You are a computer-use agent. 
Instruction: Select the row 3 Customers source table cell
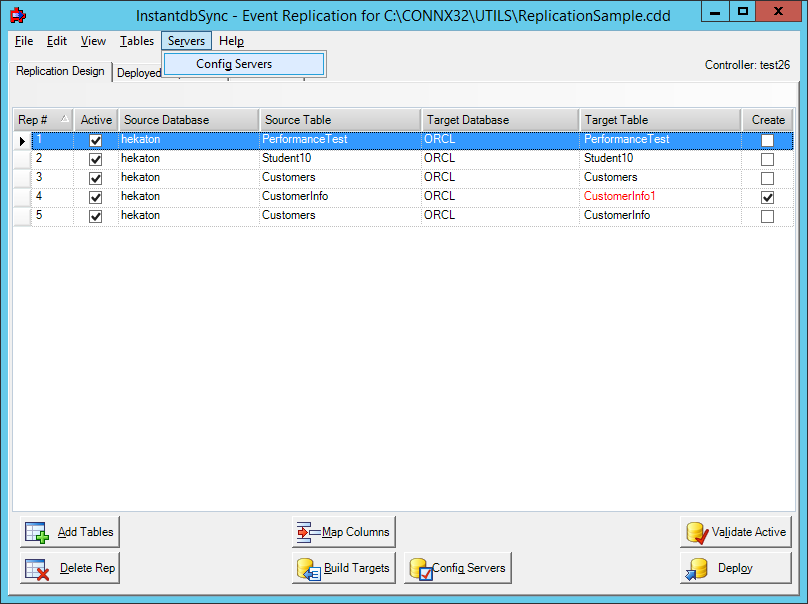(x=339, y=177)
